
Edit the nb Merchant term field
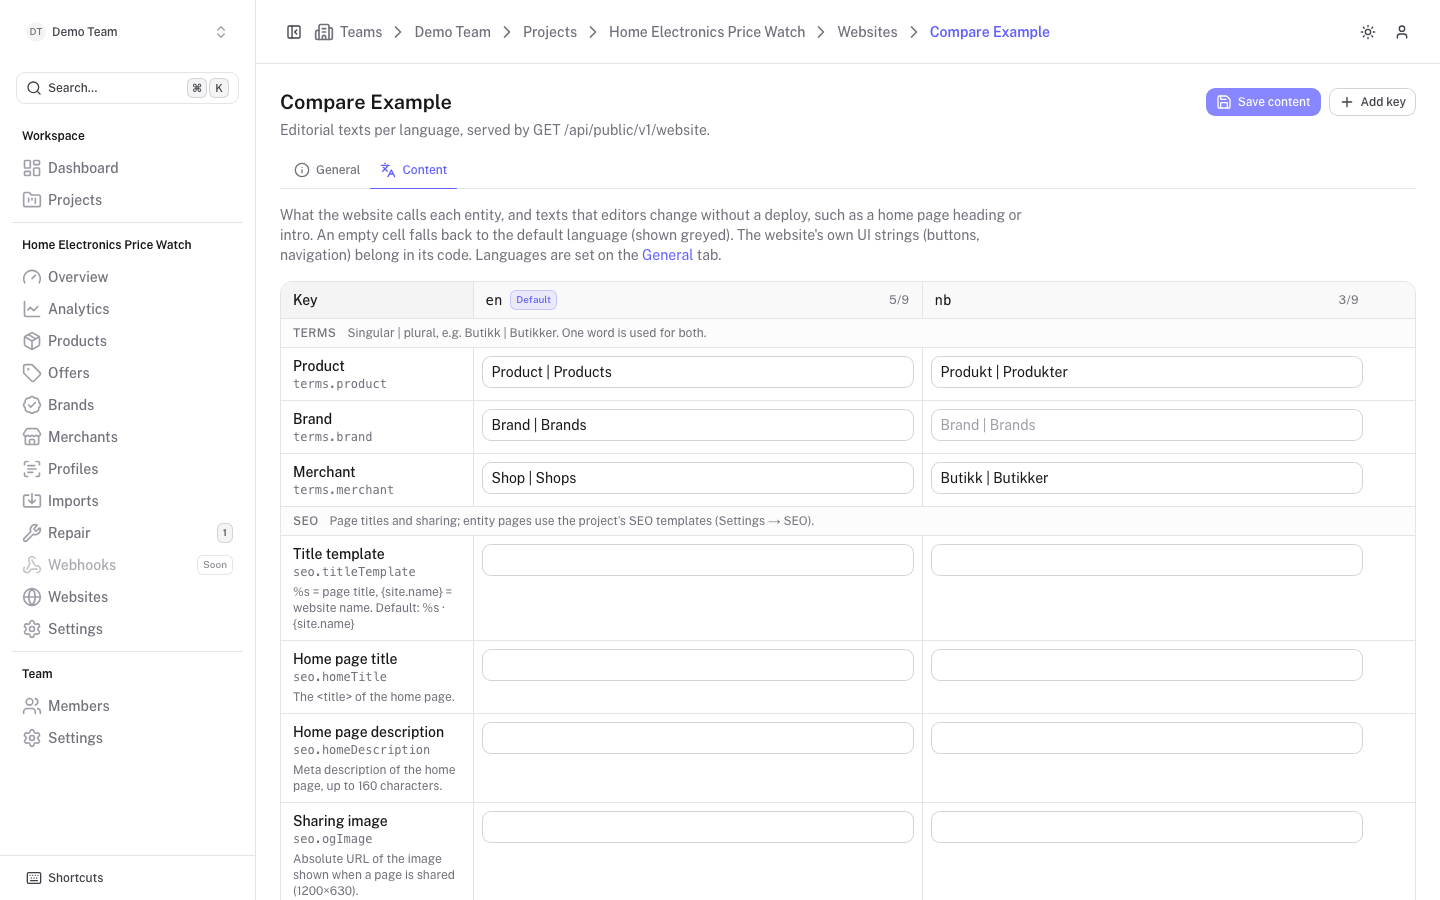click(x=1147, y=478)
